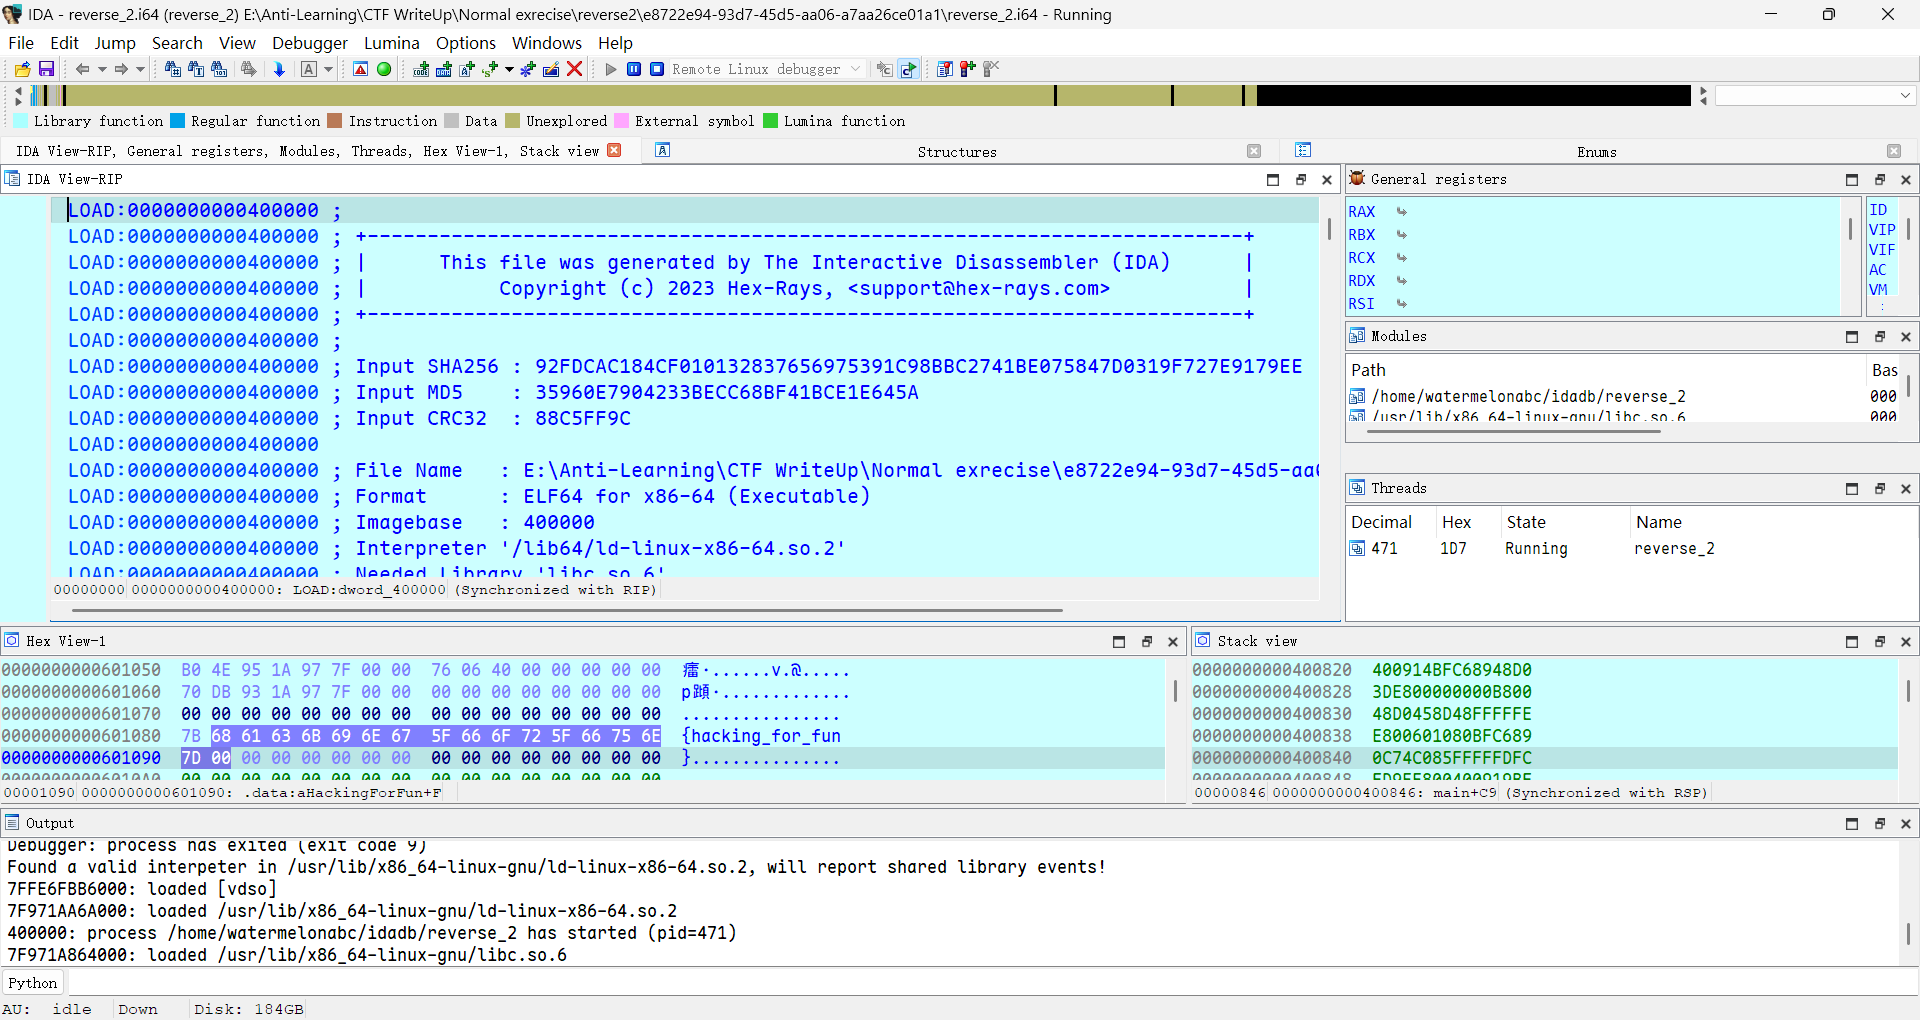The image size is (1920, 1020).
Task: Click the blue asterisk plus icon
Action: (x=528, y=69)
